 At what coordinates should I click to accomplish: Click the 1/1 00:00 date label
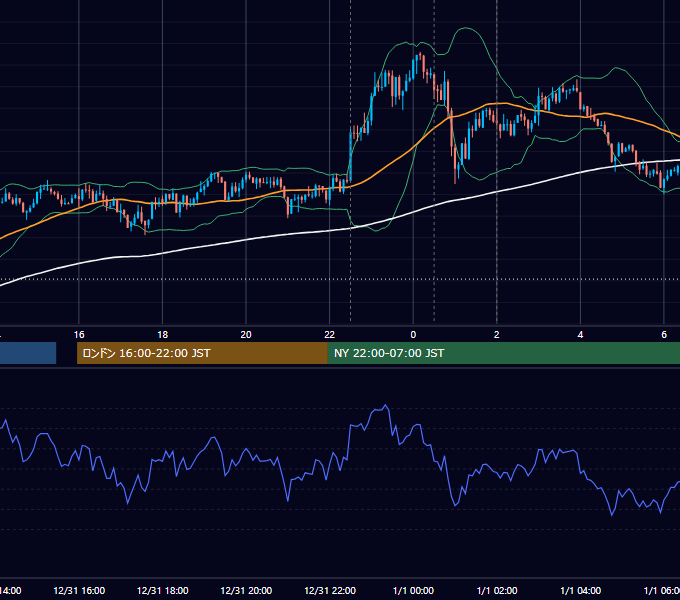pyautogui.click(x=413, y=591)
